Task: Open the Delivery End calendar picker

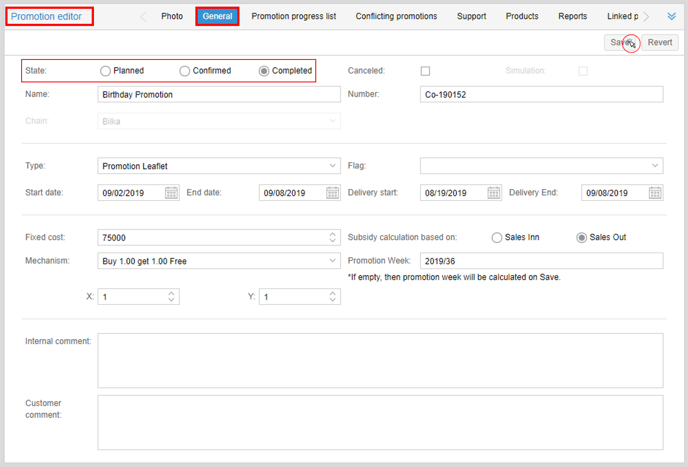Action: tap(655, 193)
